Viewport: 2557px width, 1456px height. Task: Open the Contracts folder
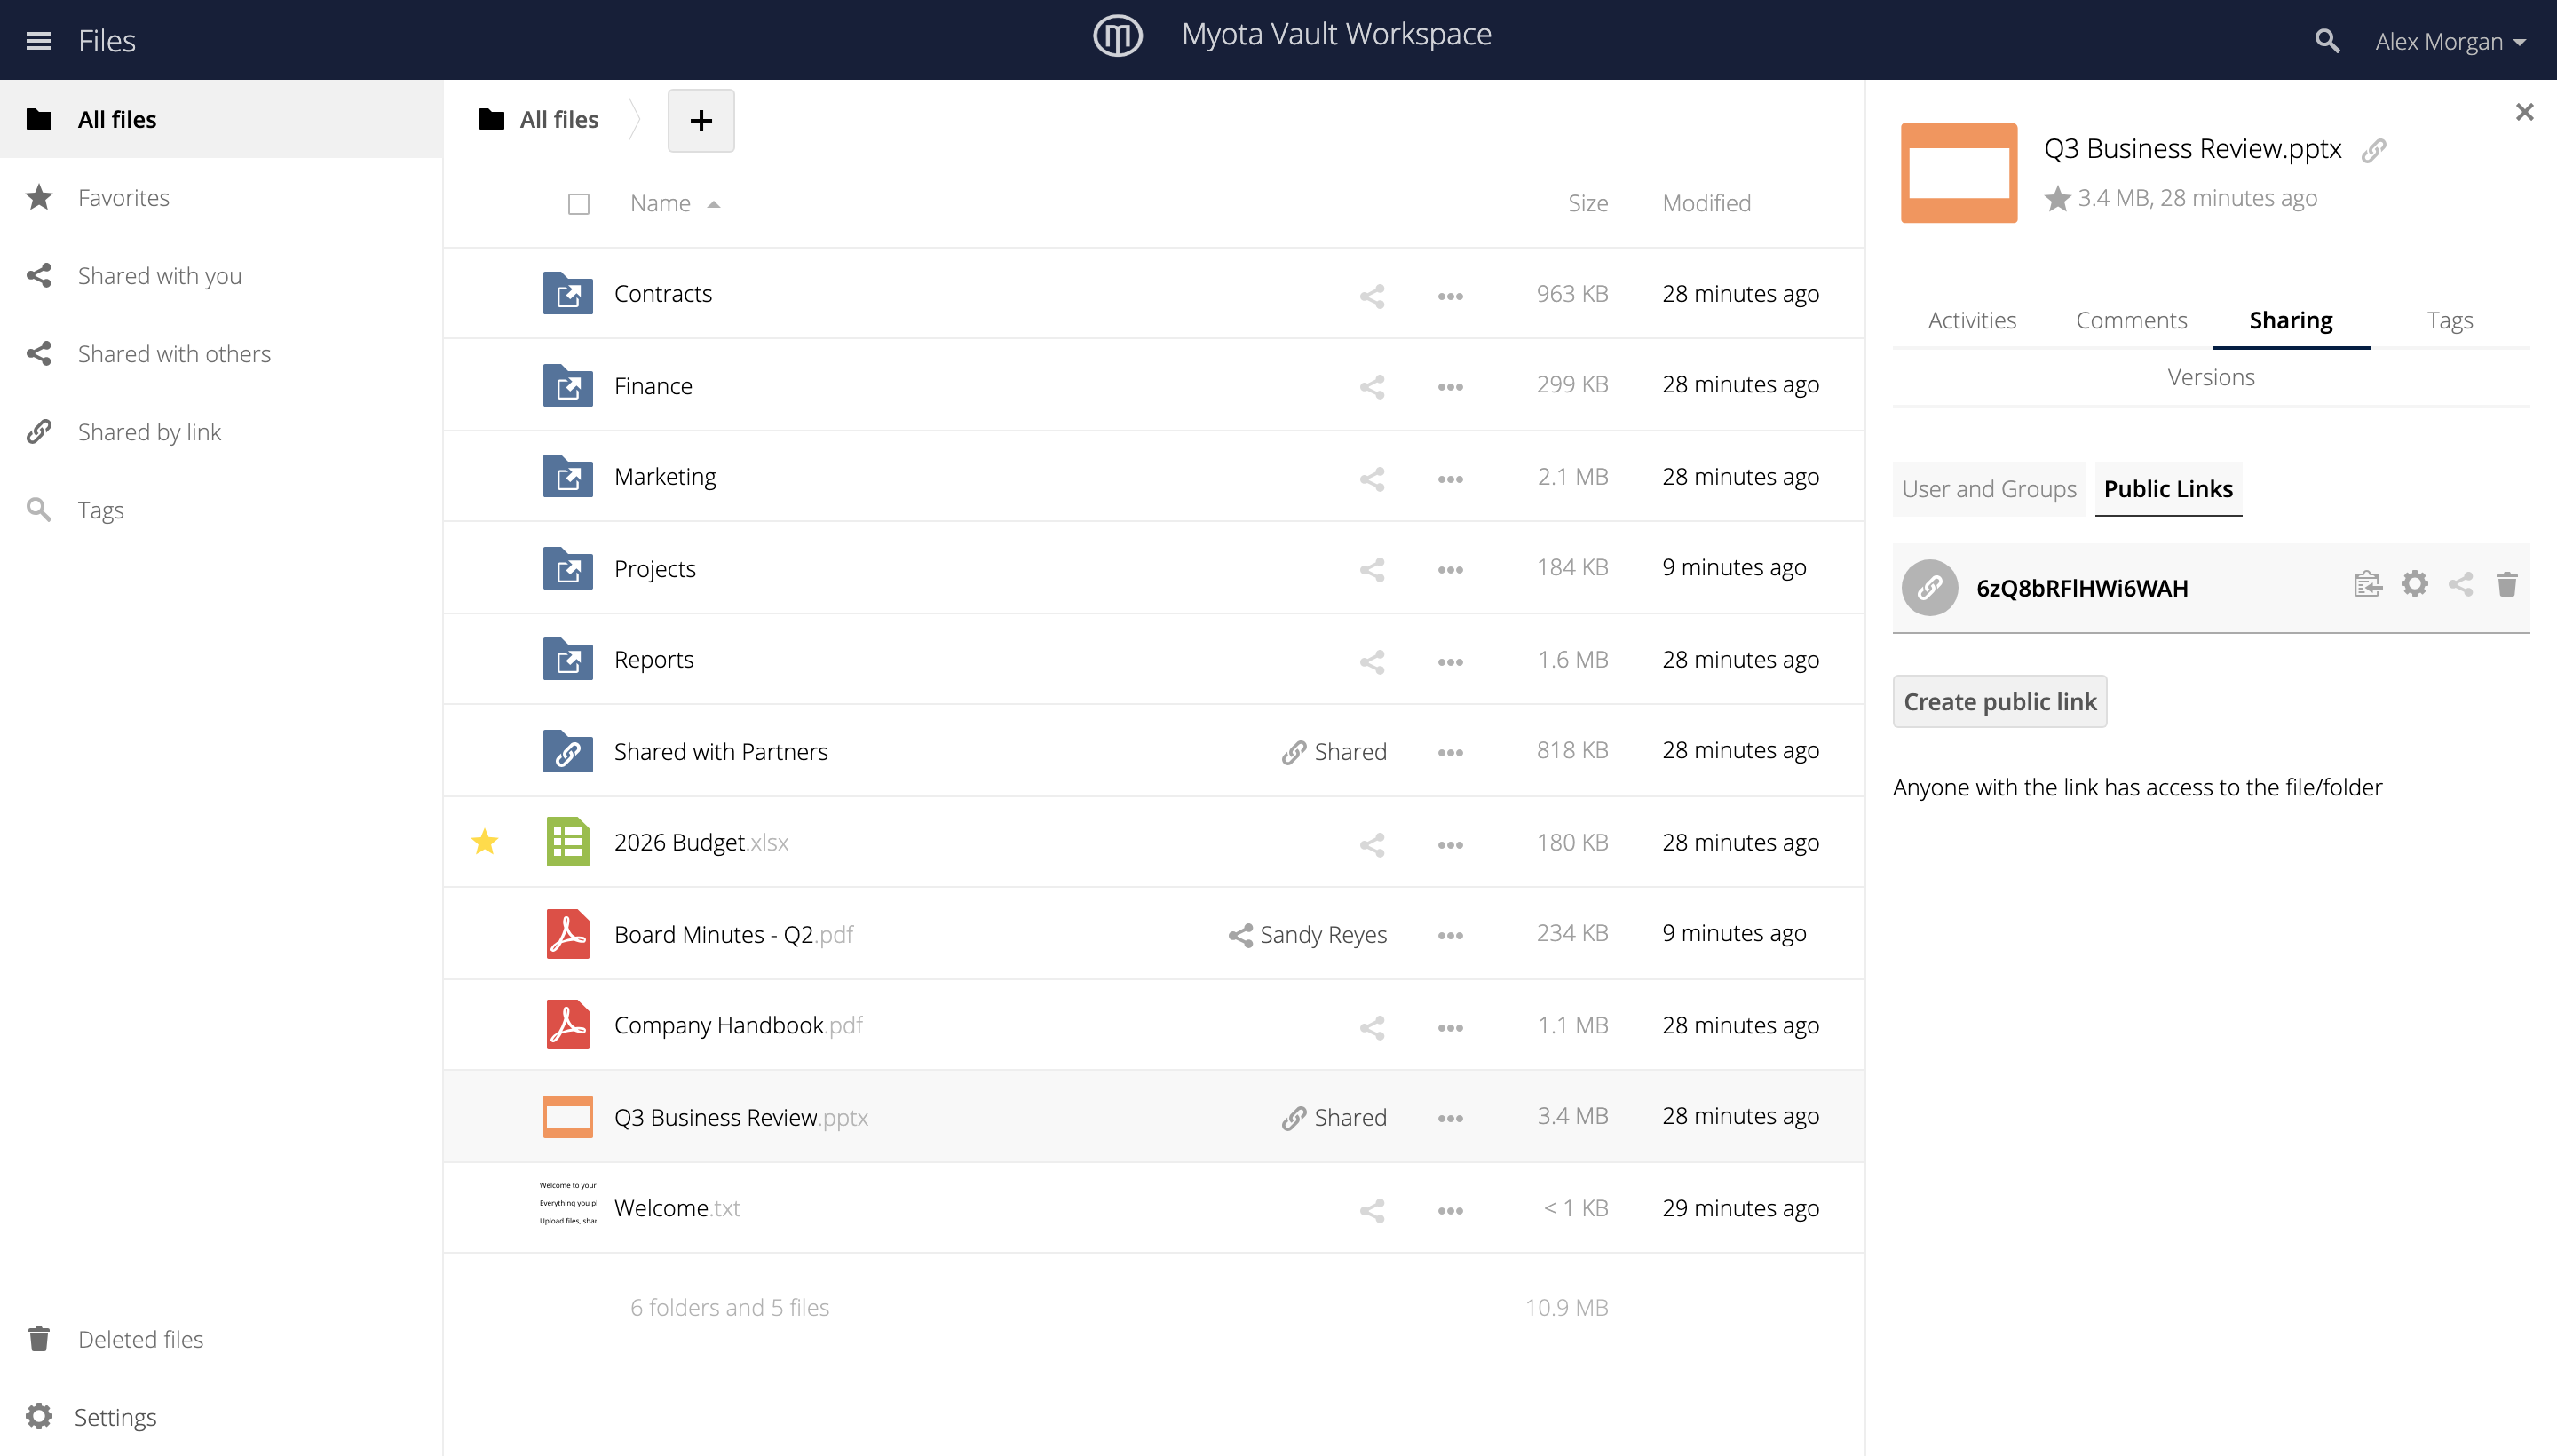pos(663,294)
